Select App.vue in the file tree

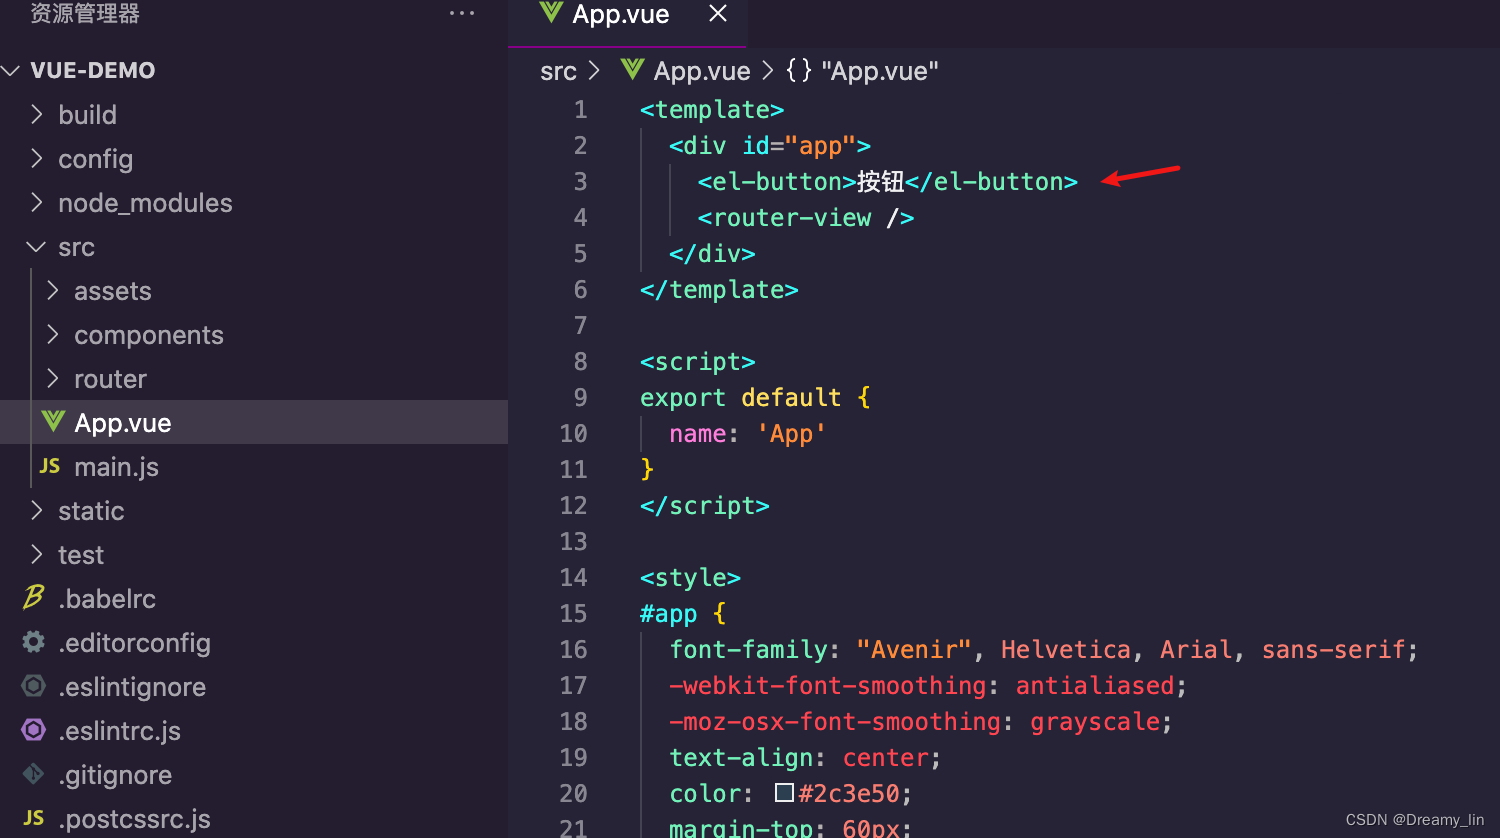point(254,422)
